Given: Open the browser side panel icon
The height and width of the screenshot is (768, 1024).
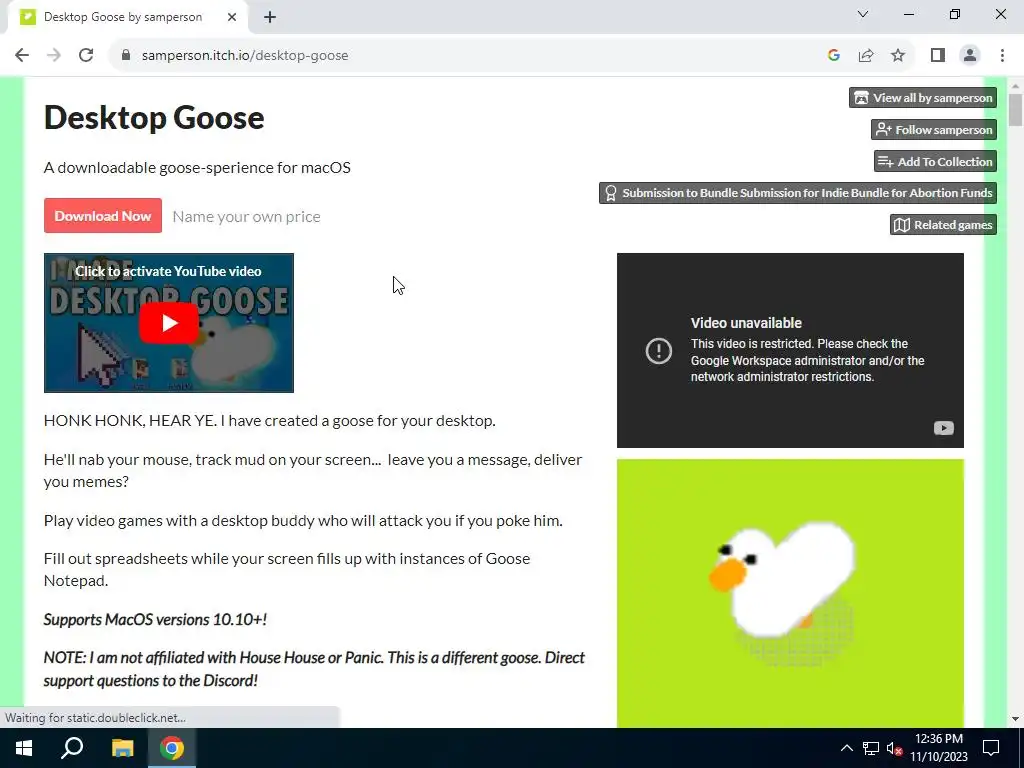Looking at the screenshot, I should click(x=938, y=56).
